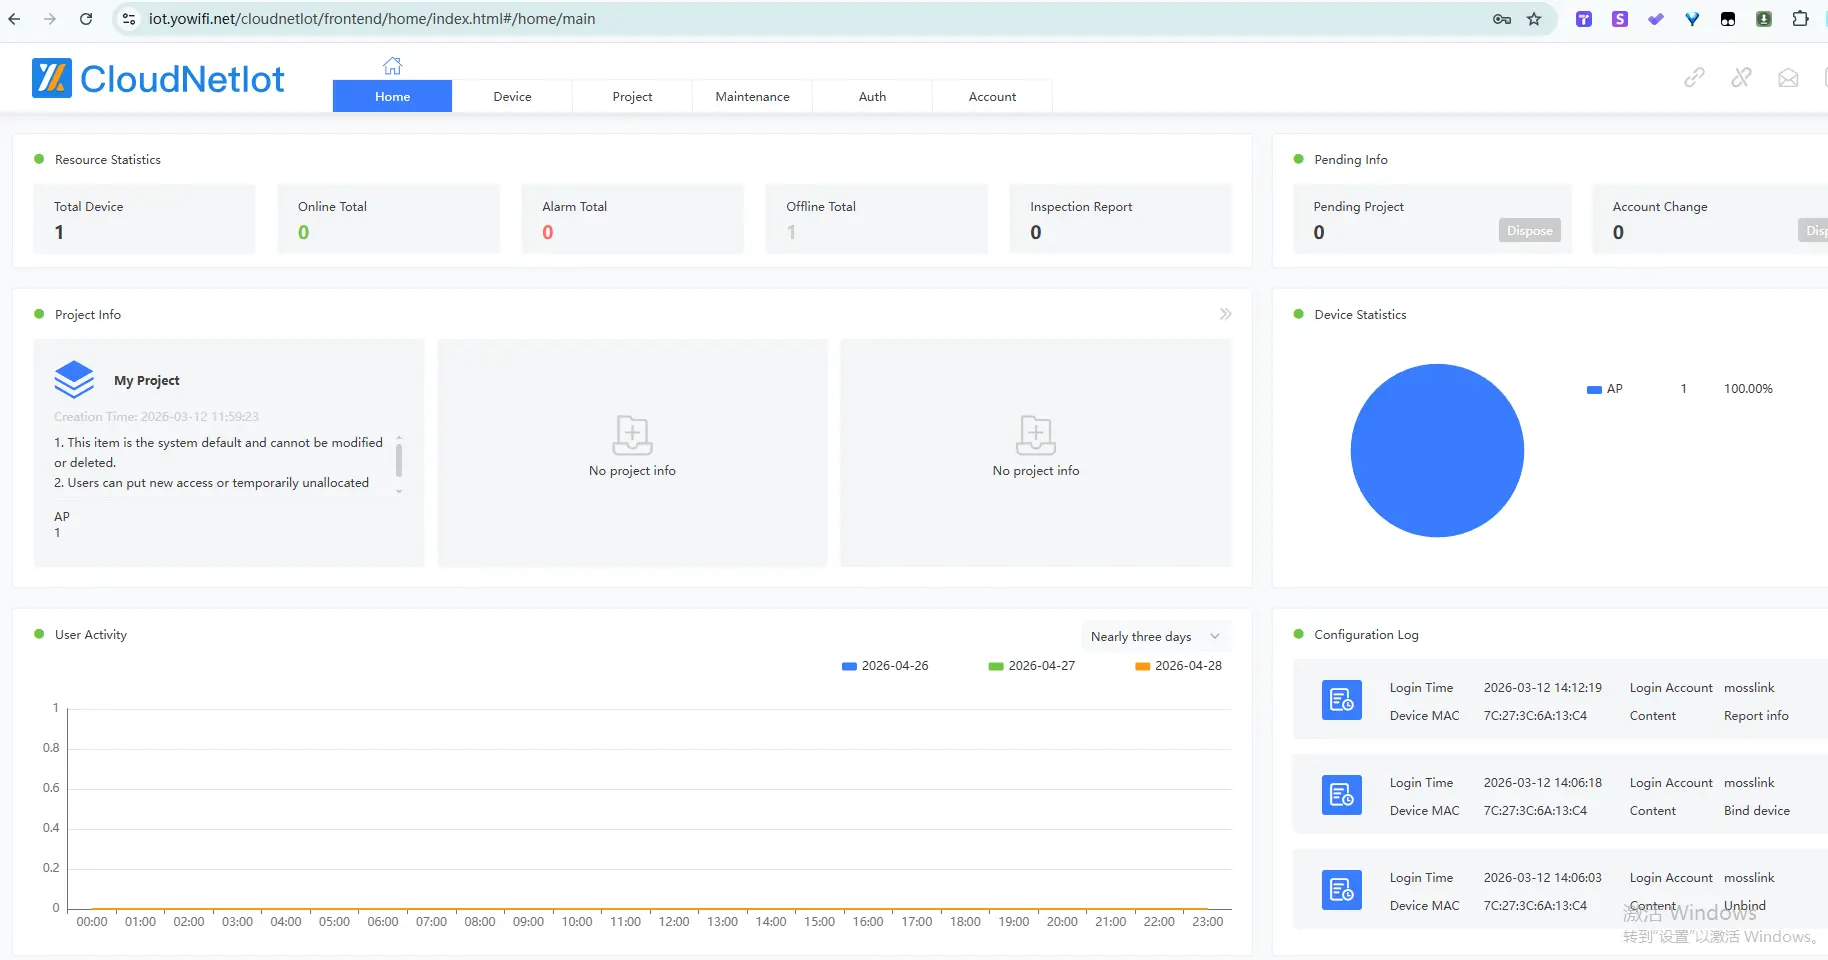This screenshot has width=1828, height=960.
Task: Open the password key icon in address bar
Action: pos(1502,19)
